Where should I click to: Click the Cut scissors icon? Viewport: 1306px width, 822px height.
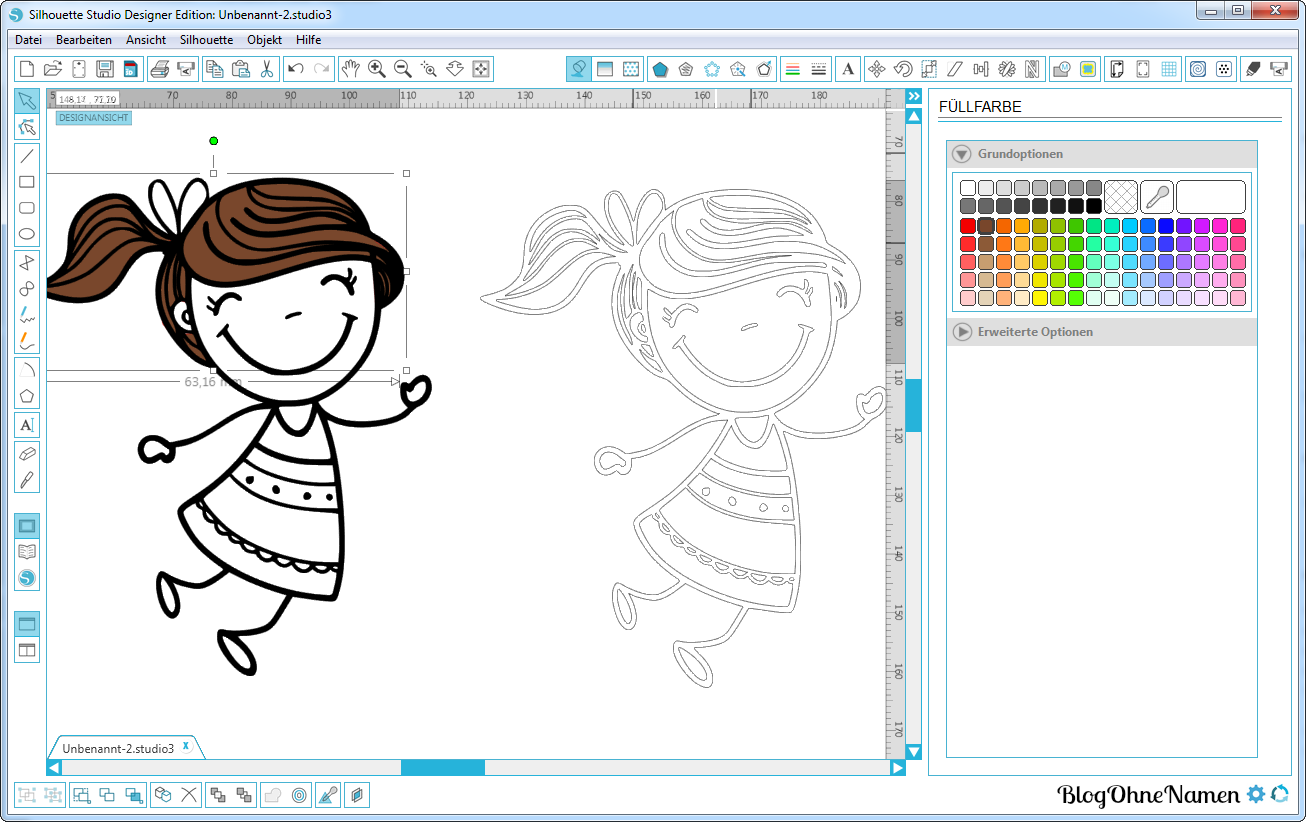267,69
